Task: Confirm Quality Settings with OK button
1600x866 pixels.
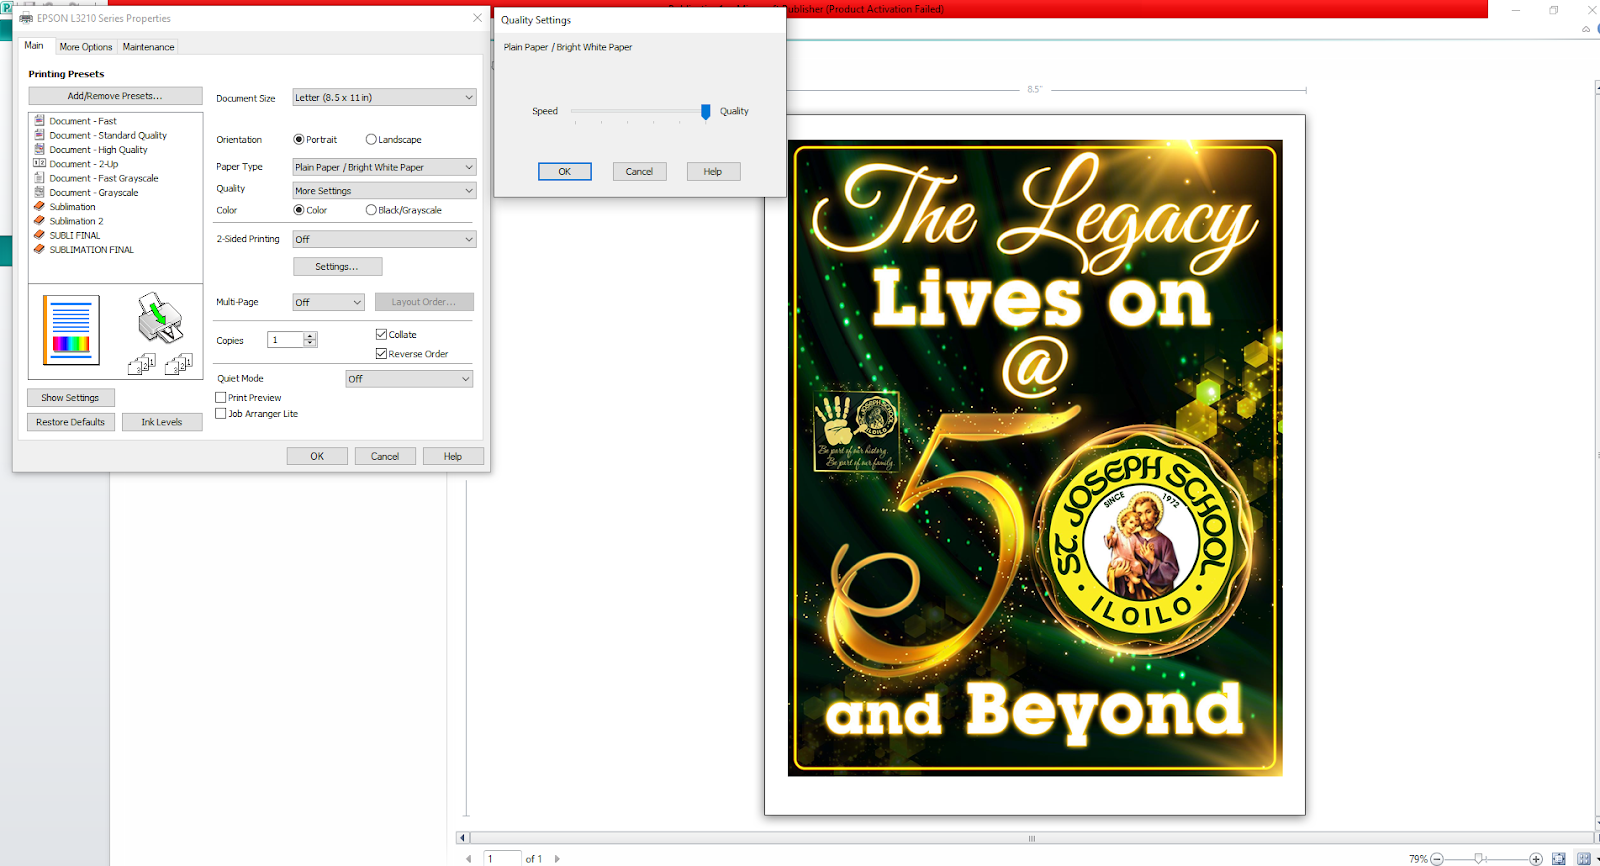Action: pyautogui.click(x=565, y=172)
